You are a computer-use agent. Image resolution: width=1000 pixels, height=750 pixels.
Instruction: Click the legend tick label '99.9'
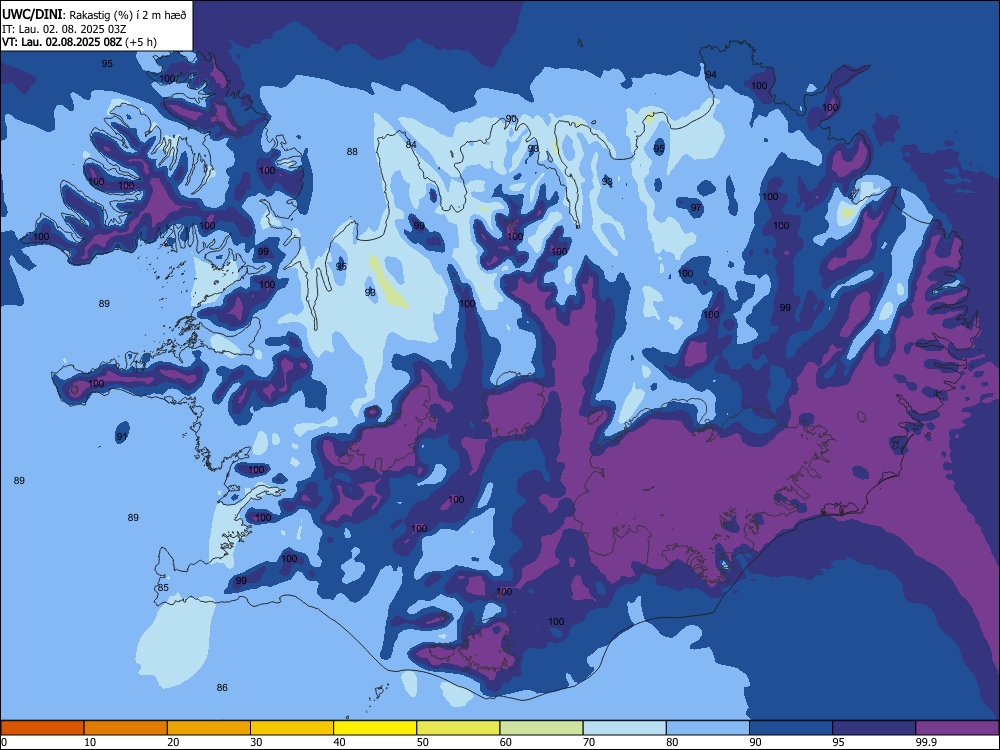926,742
